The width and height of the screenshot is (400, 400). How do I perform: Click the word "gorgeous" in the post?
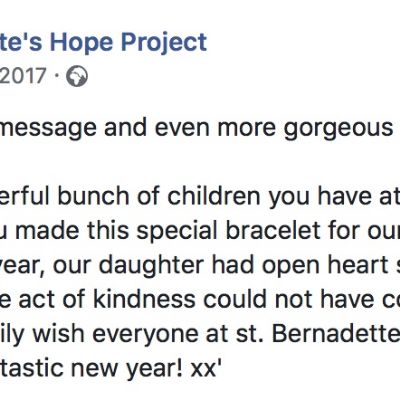click(x=338, y=129)
